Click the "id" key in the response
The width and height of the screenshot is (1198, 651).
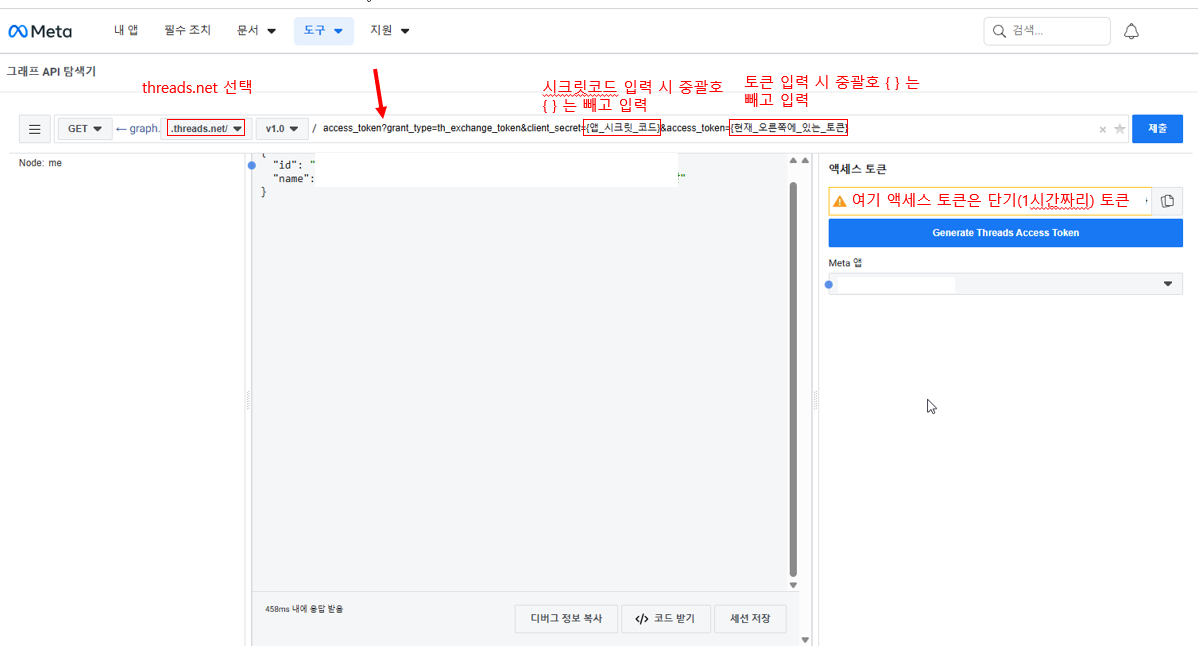[x=284, y=165]
